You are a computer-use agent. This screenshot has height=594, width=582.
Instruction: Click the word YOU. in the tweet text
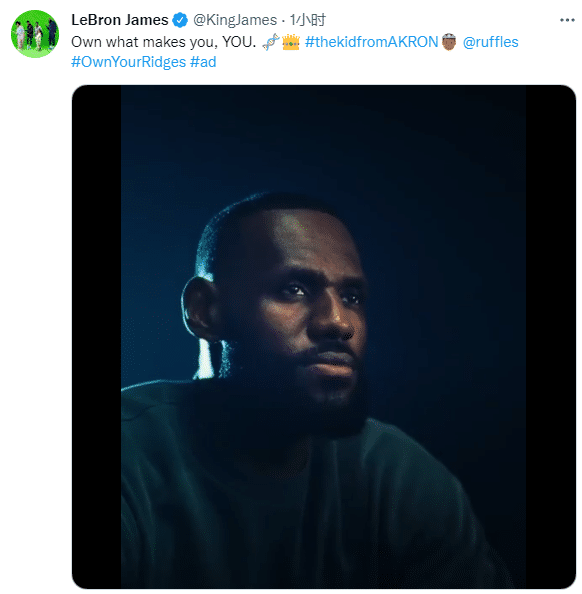coord(239,42)
